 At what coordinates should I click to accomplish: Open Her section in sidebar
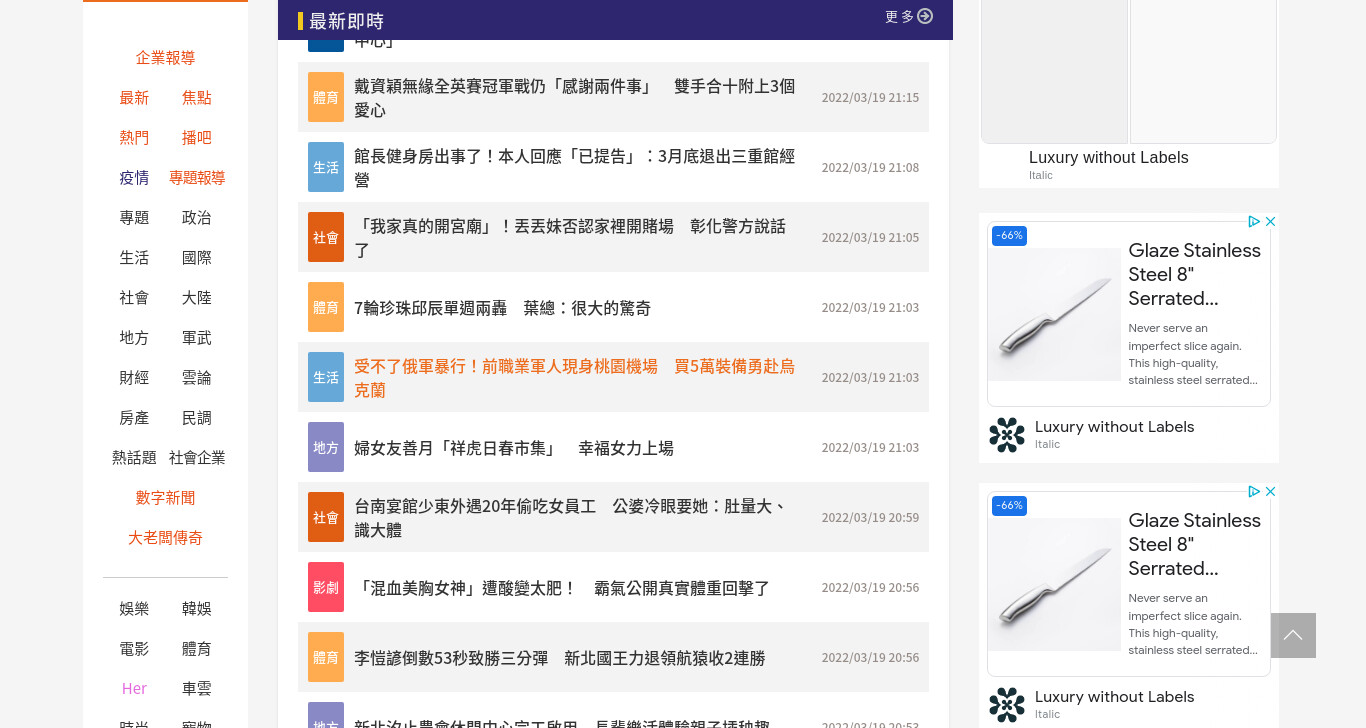134,689
